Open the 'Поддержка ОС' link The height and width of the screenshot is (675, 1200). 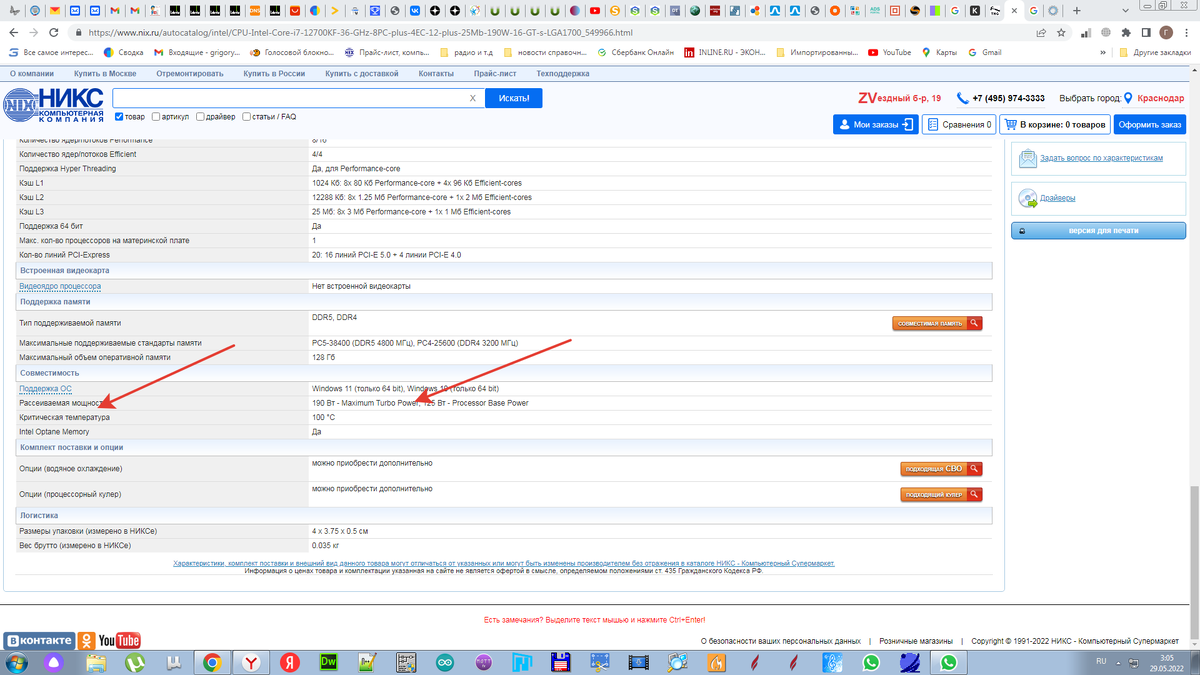[45, 389]
